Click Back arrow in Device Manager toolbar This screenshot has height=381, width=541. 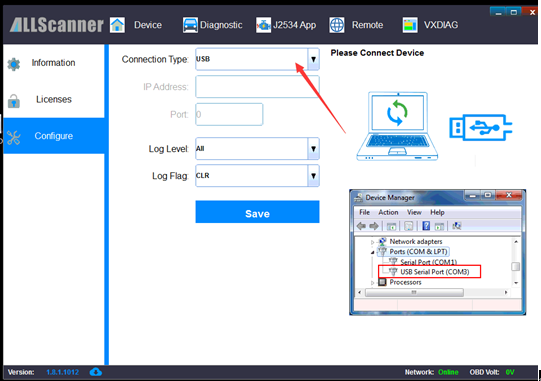(x=361, y=226)
